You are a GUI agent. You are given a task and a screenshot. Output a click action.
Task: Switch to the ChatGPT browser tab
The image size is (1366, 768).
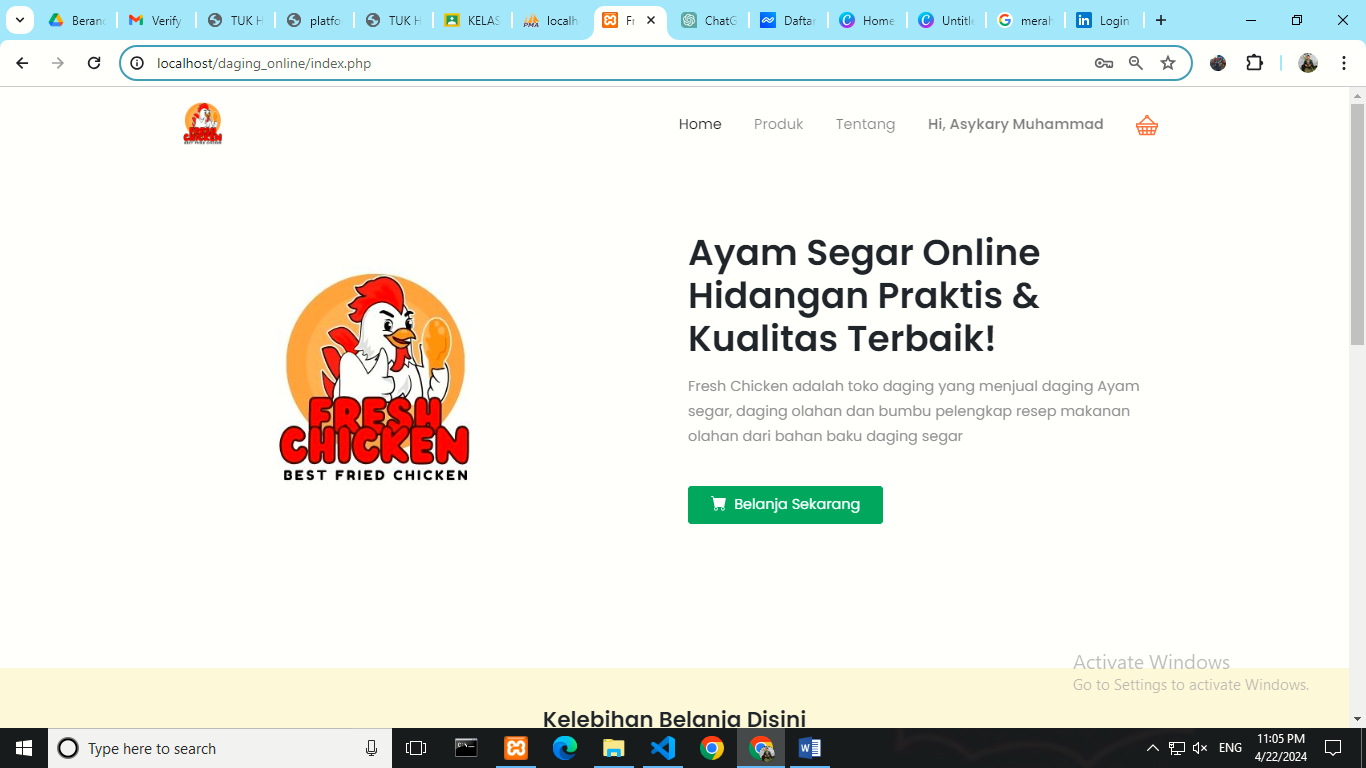click(708, 20)
